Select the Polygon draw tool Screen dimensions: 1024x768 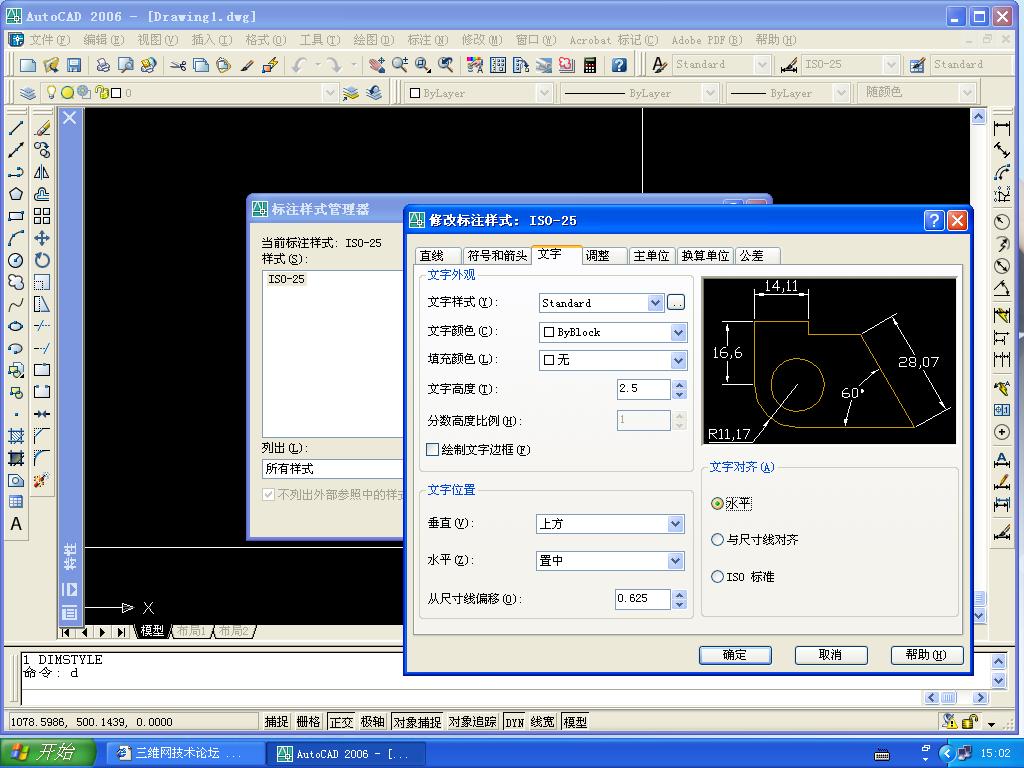pos(16,194)
